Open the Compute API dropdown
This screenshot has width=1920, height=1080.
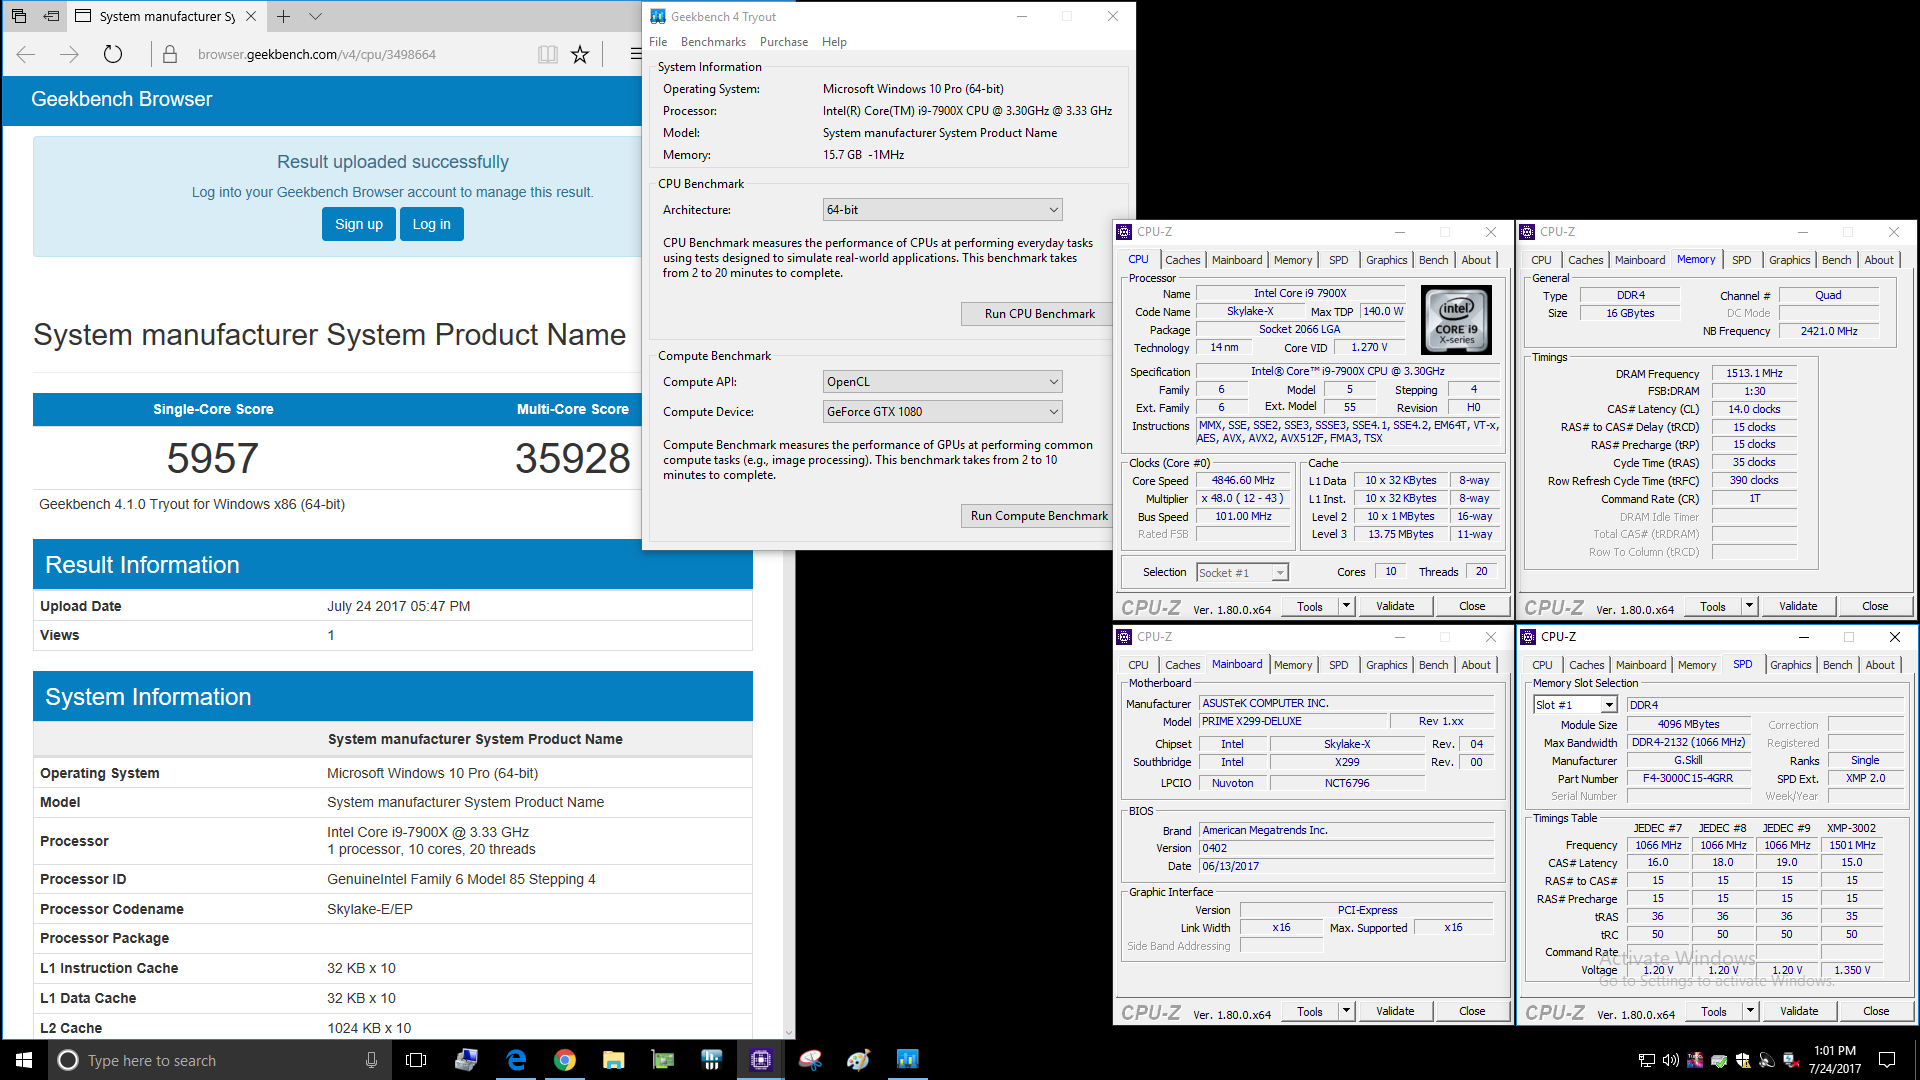click(942, 382)
